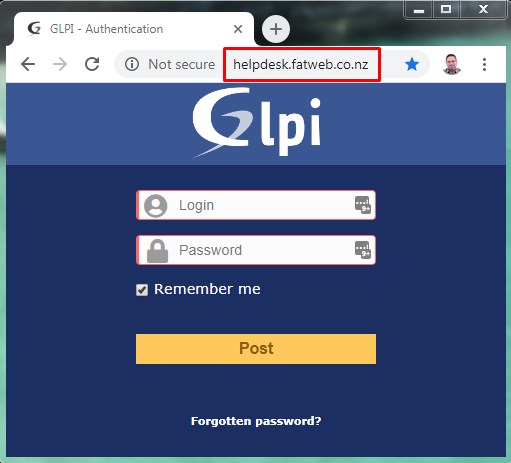Click password manager icon in Password field
The height and width of the screenshot is (463, 511).
(x=363, y=250)
